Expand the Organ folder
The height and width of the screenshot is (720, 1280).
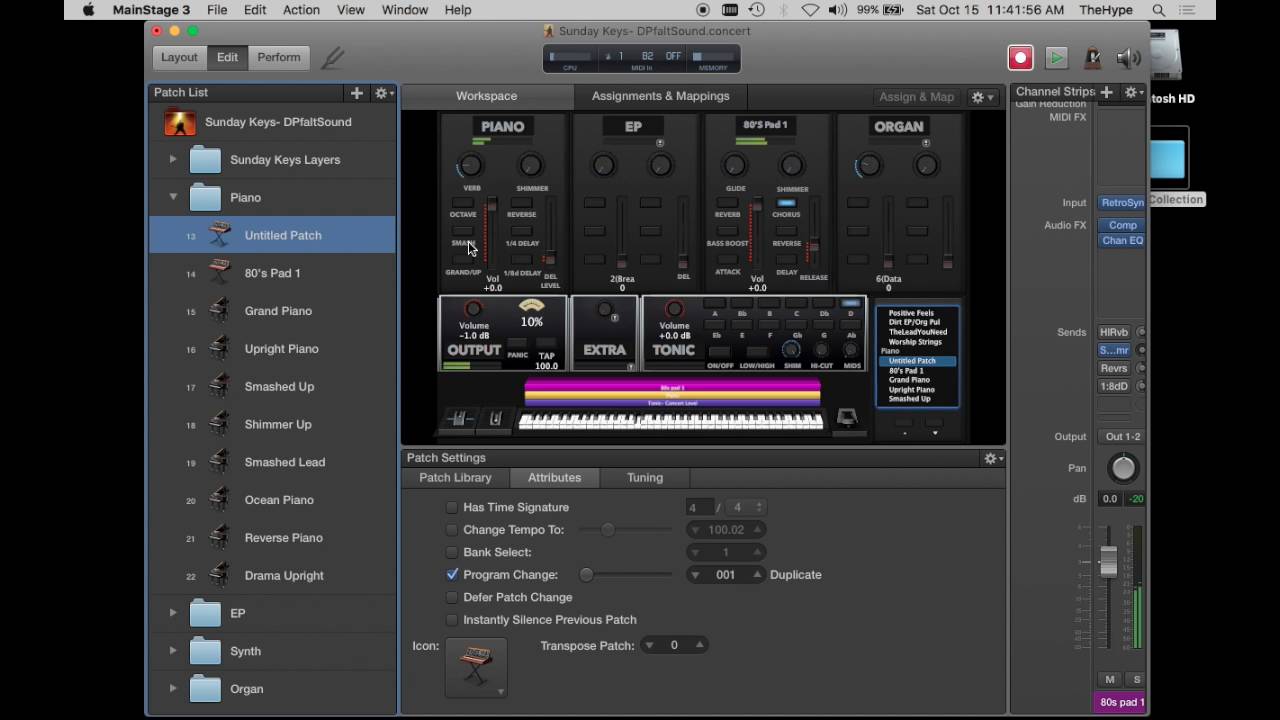coord(173,688)
